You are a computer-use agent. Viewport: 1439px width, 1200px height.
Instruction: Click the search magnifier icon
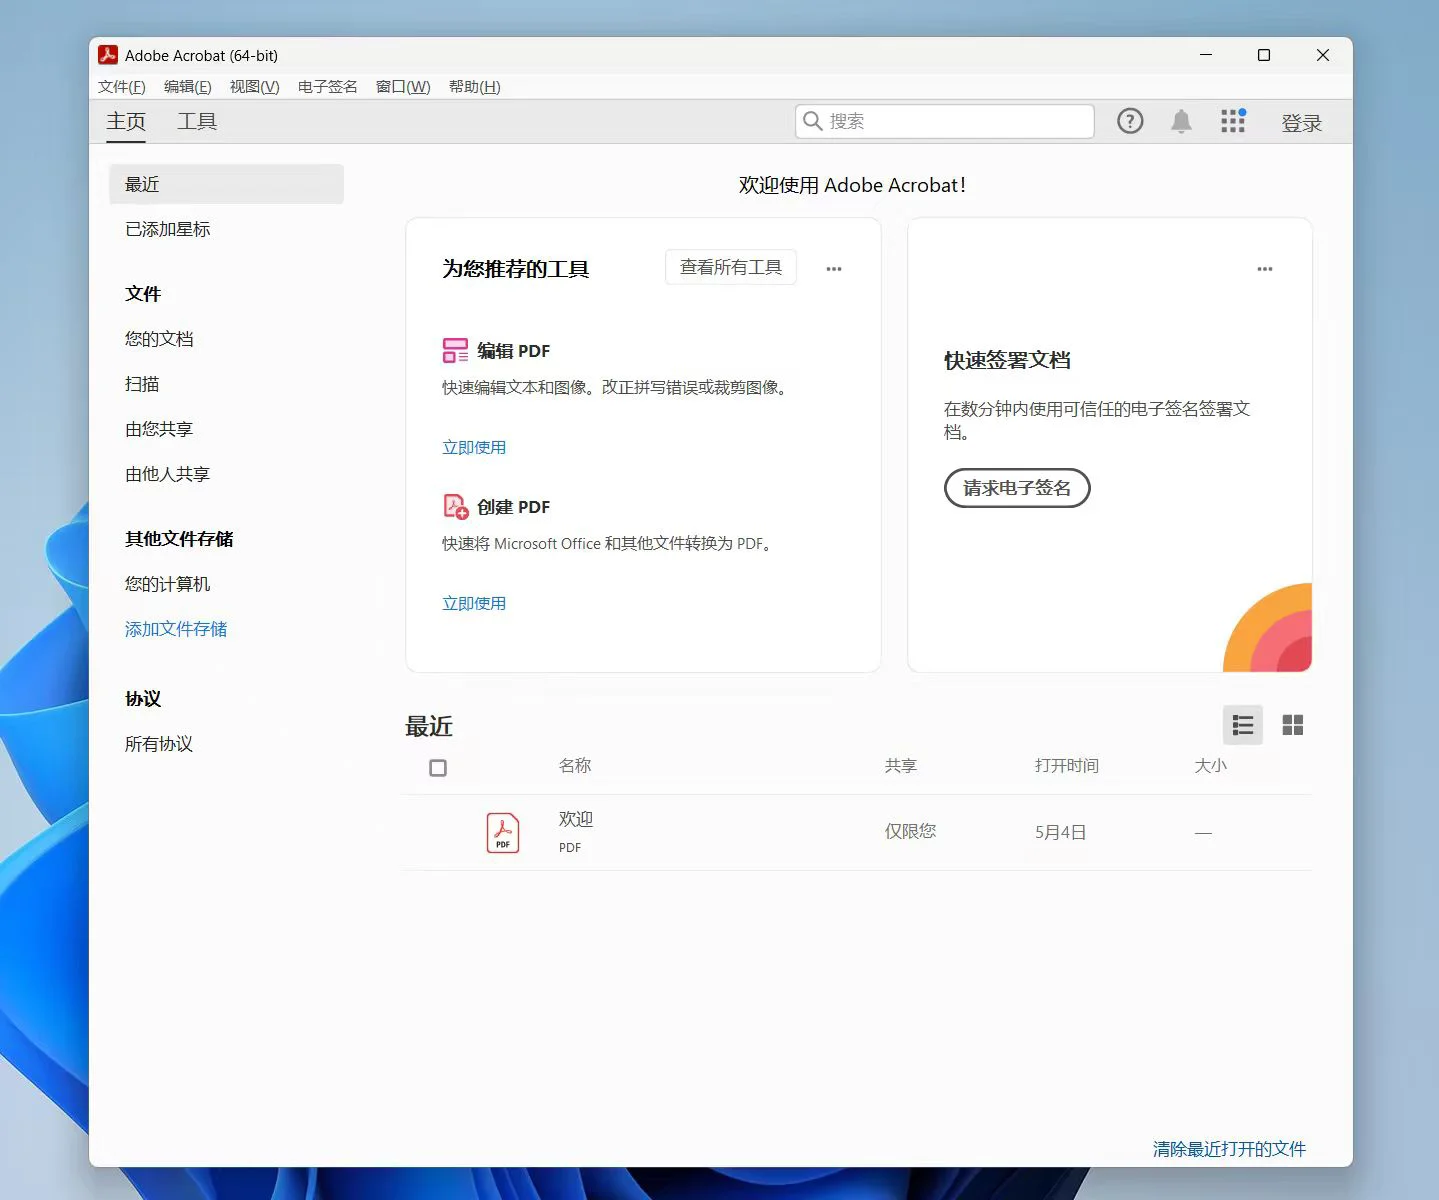(813, 121)
